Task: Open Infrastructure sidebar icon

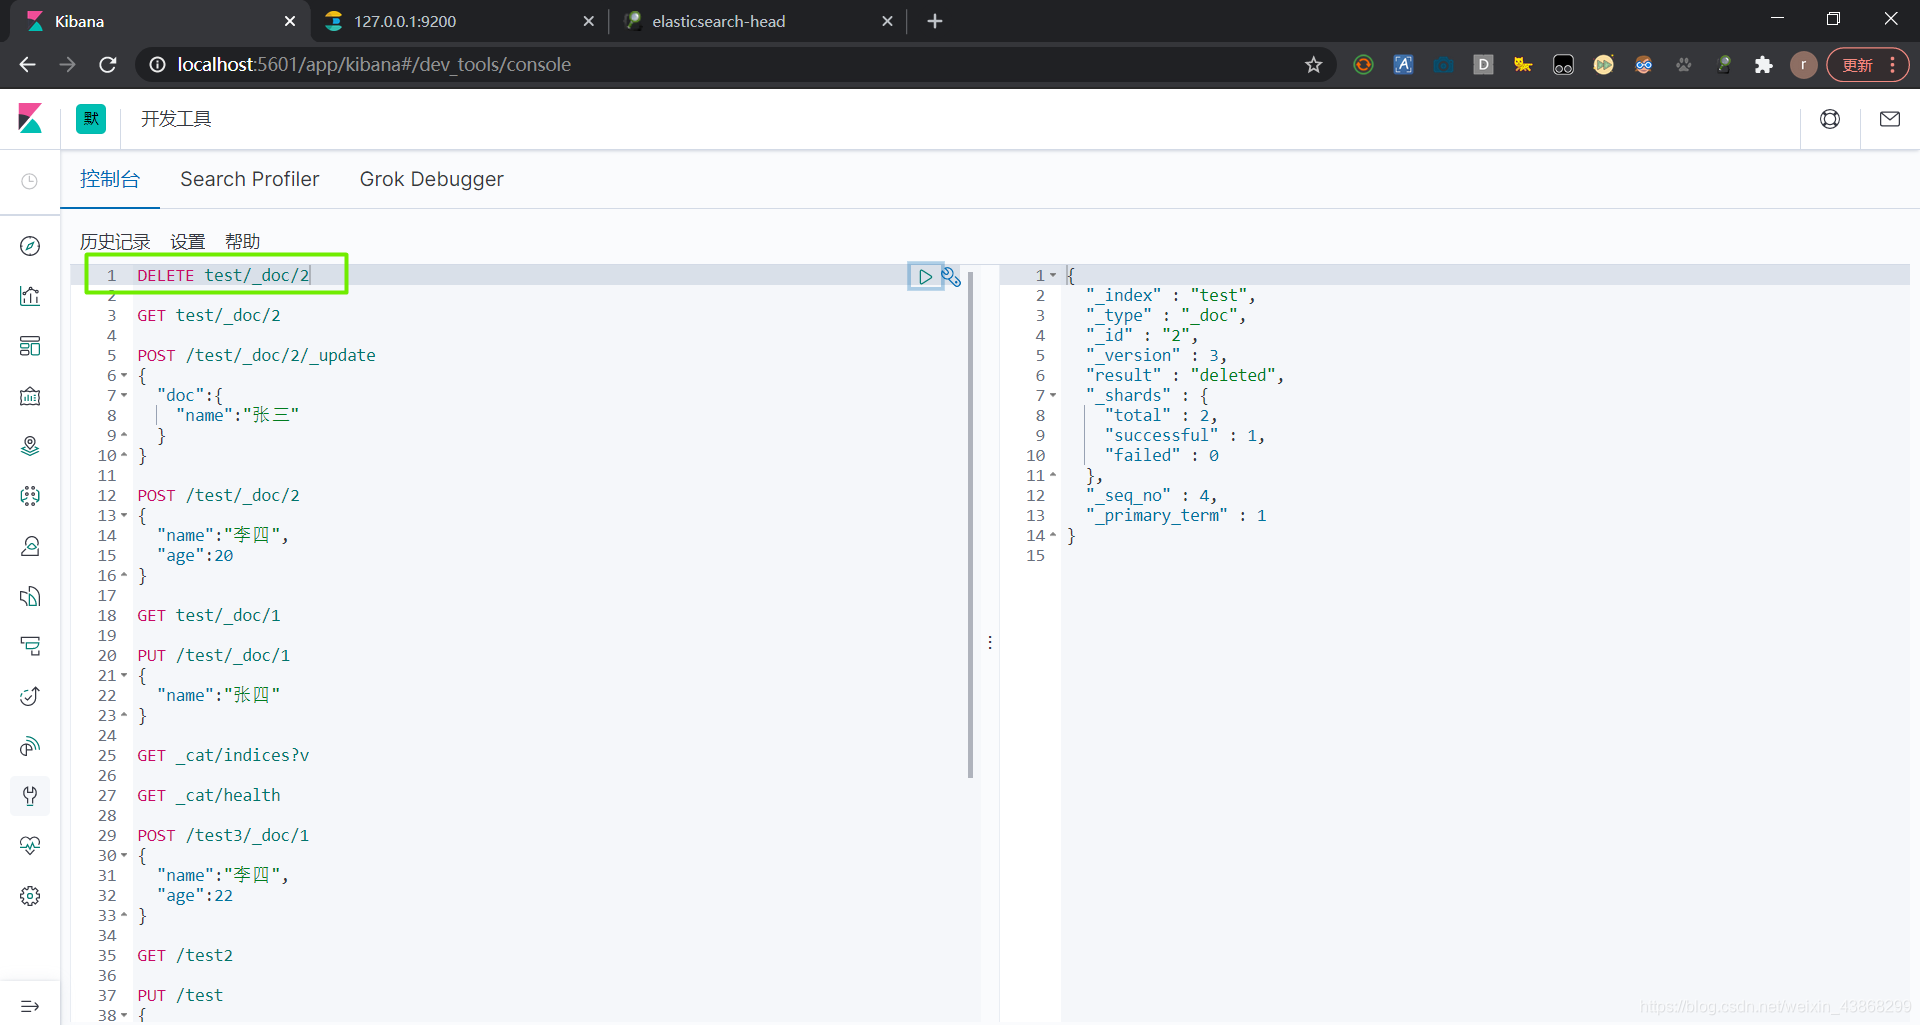Action: [30, 546]
